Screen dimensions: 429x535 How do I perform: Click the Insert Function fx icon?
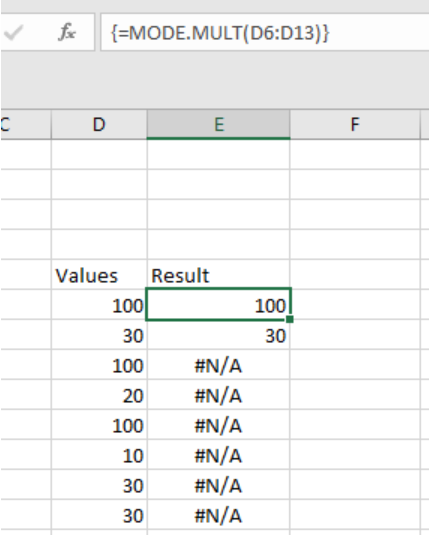pos(67,32)
